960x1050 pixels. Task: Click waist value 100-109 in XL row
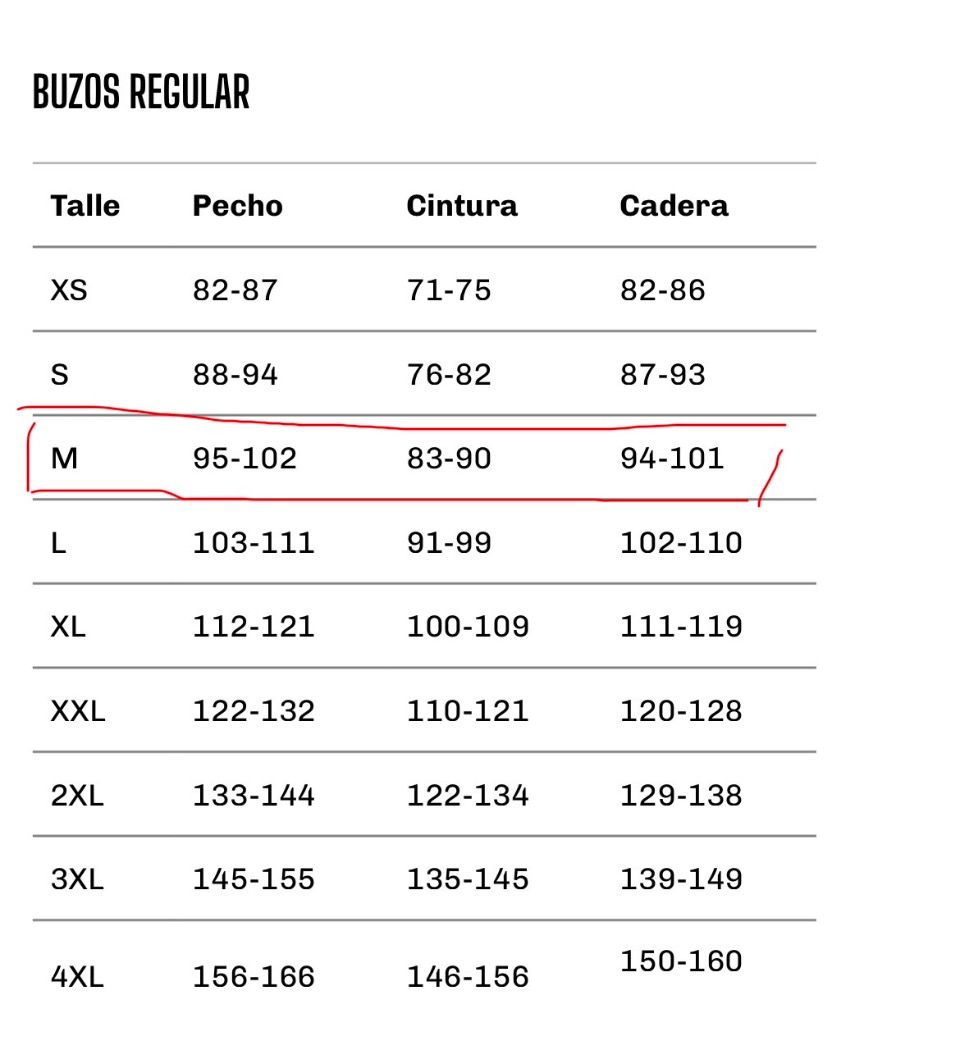pyautogui.click(x=468, y=627)
